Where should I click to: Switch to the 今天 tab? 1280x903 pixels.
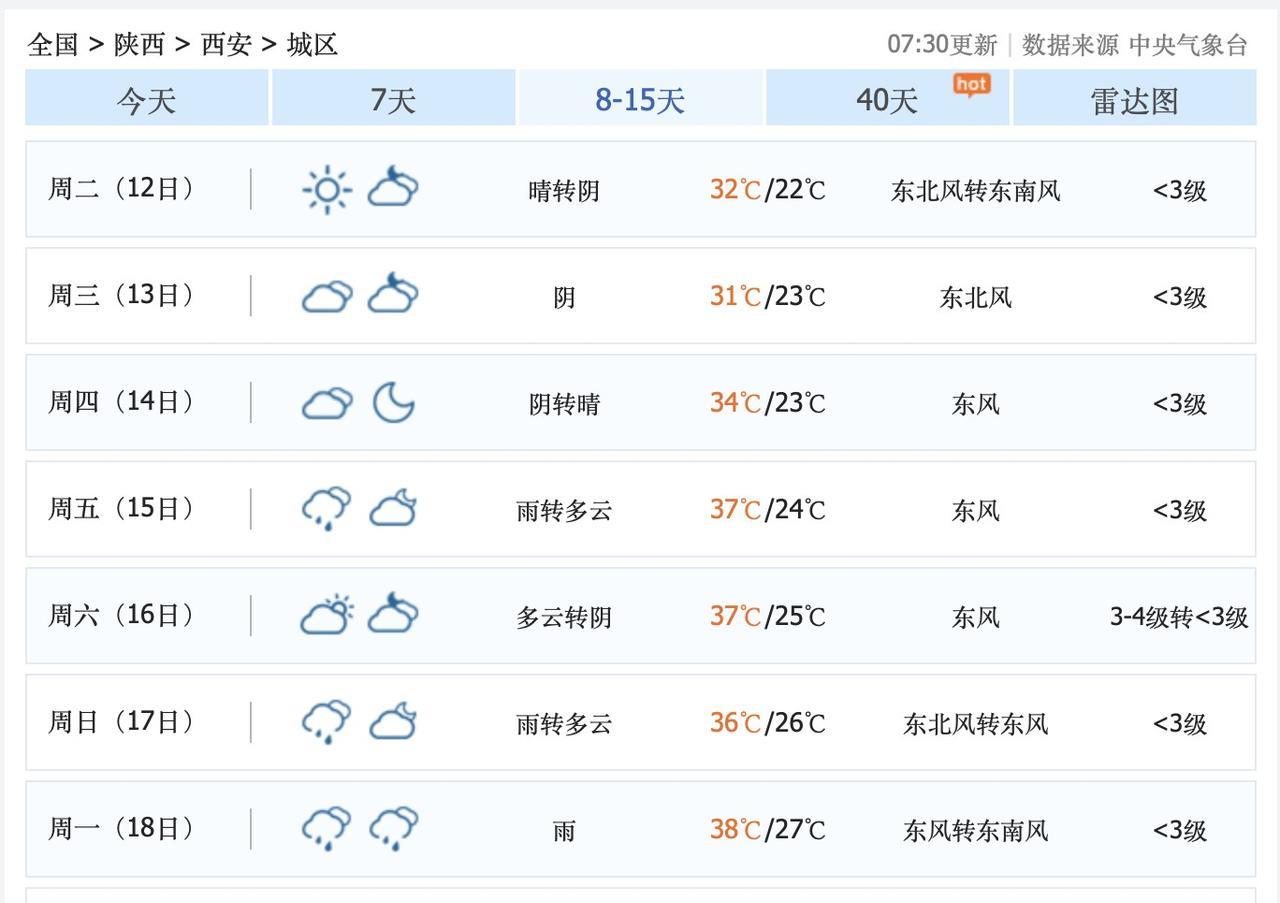pyautogui.click(x=146, y=99)
